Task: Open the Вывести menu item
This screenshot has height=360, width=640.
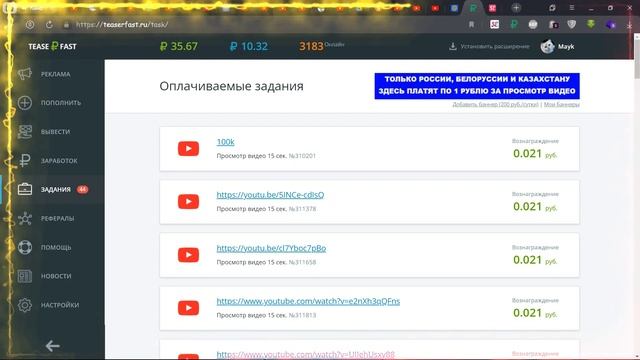Action: click(55, 132)
